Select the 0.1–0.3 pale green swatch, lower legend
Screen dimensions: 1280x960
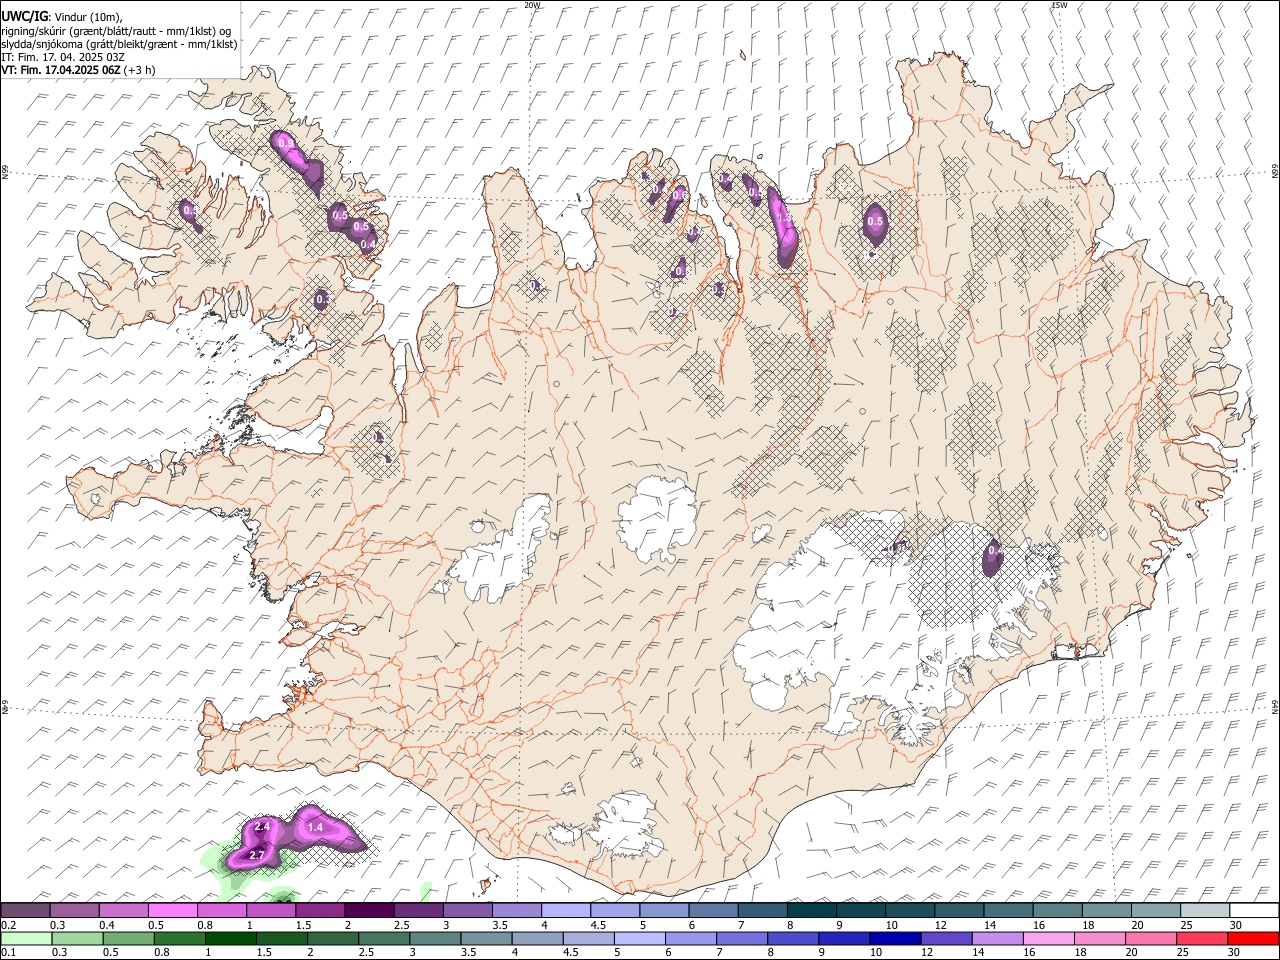[26, 938]
